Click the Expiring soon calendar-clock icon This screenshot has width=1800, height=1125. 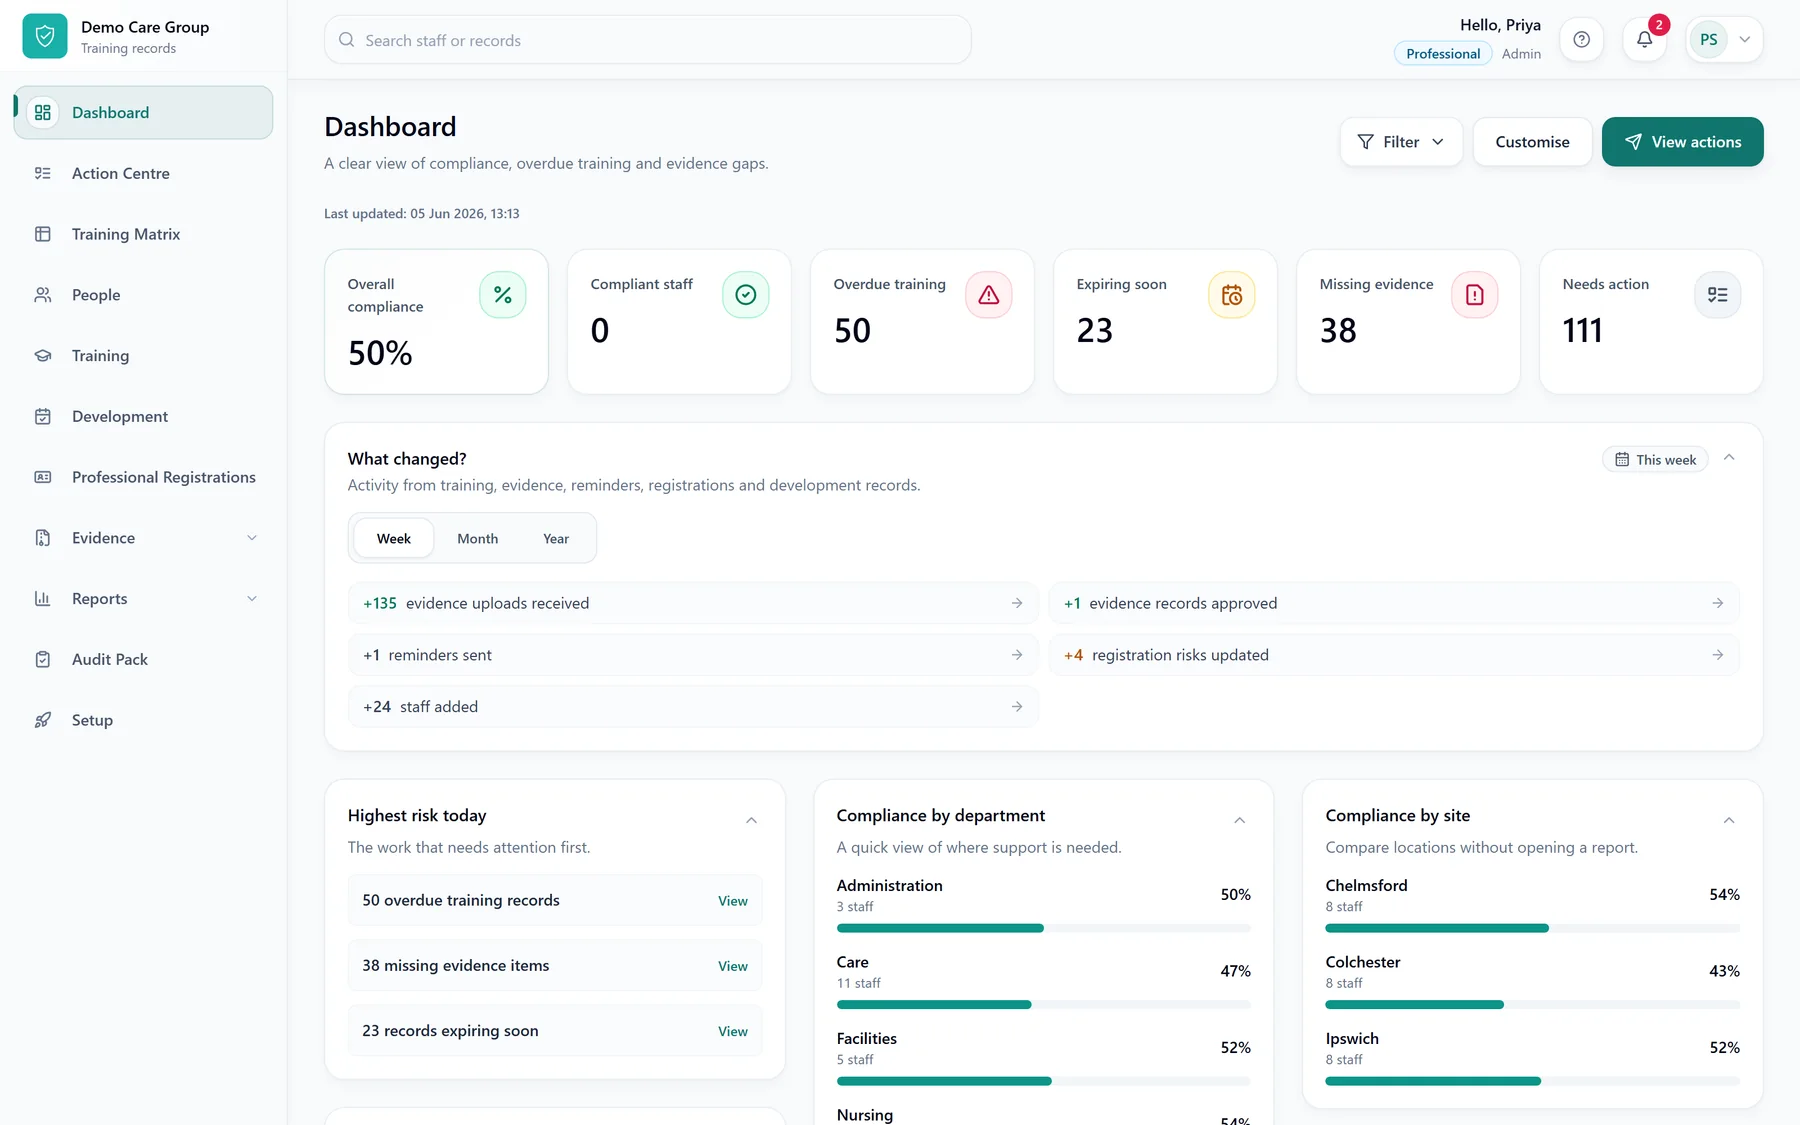point(1232,295)
